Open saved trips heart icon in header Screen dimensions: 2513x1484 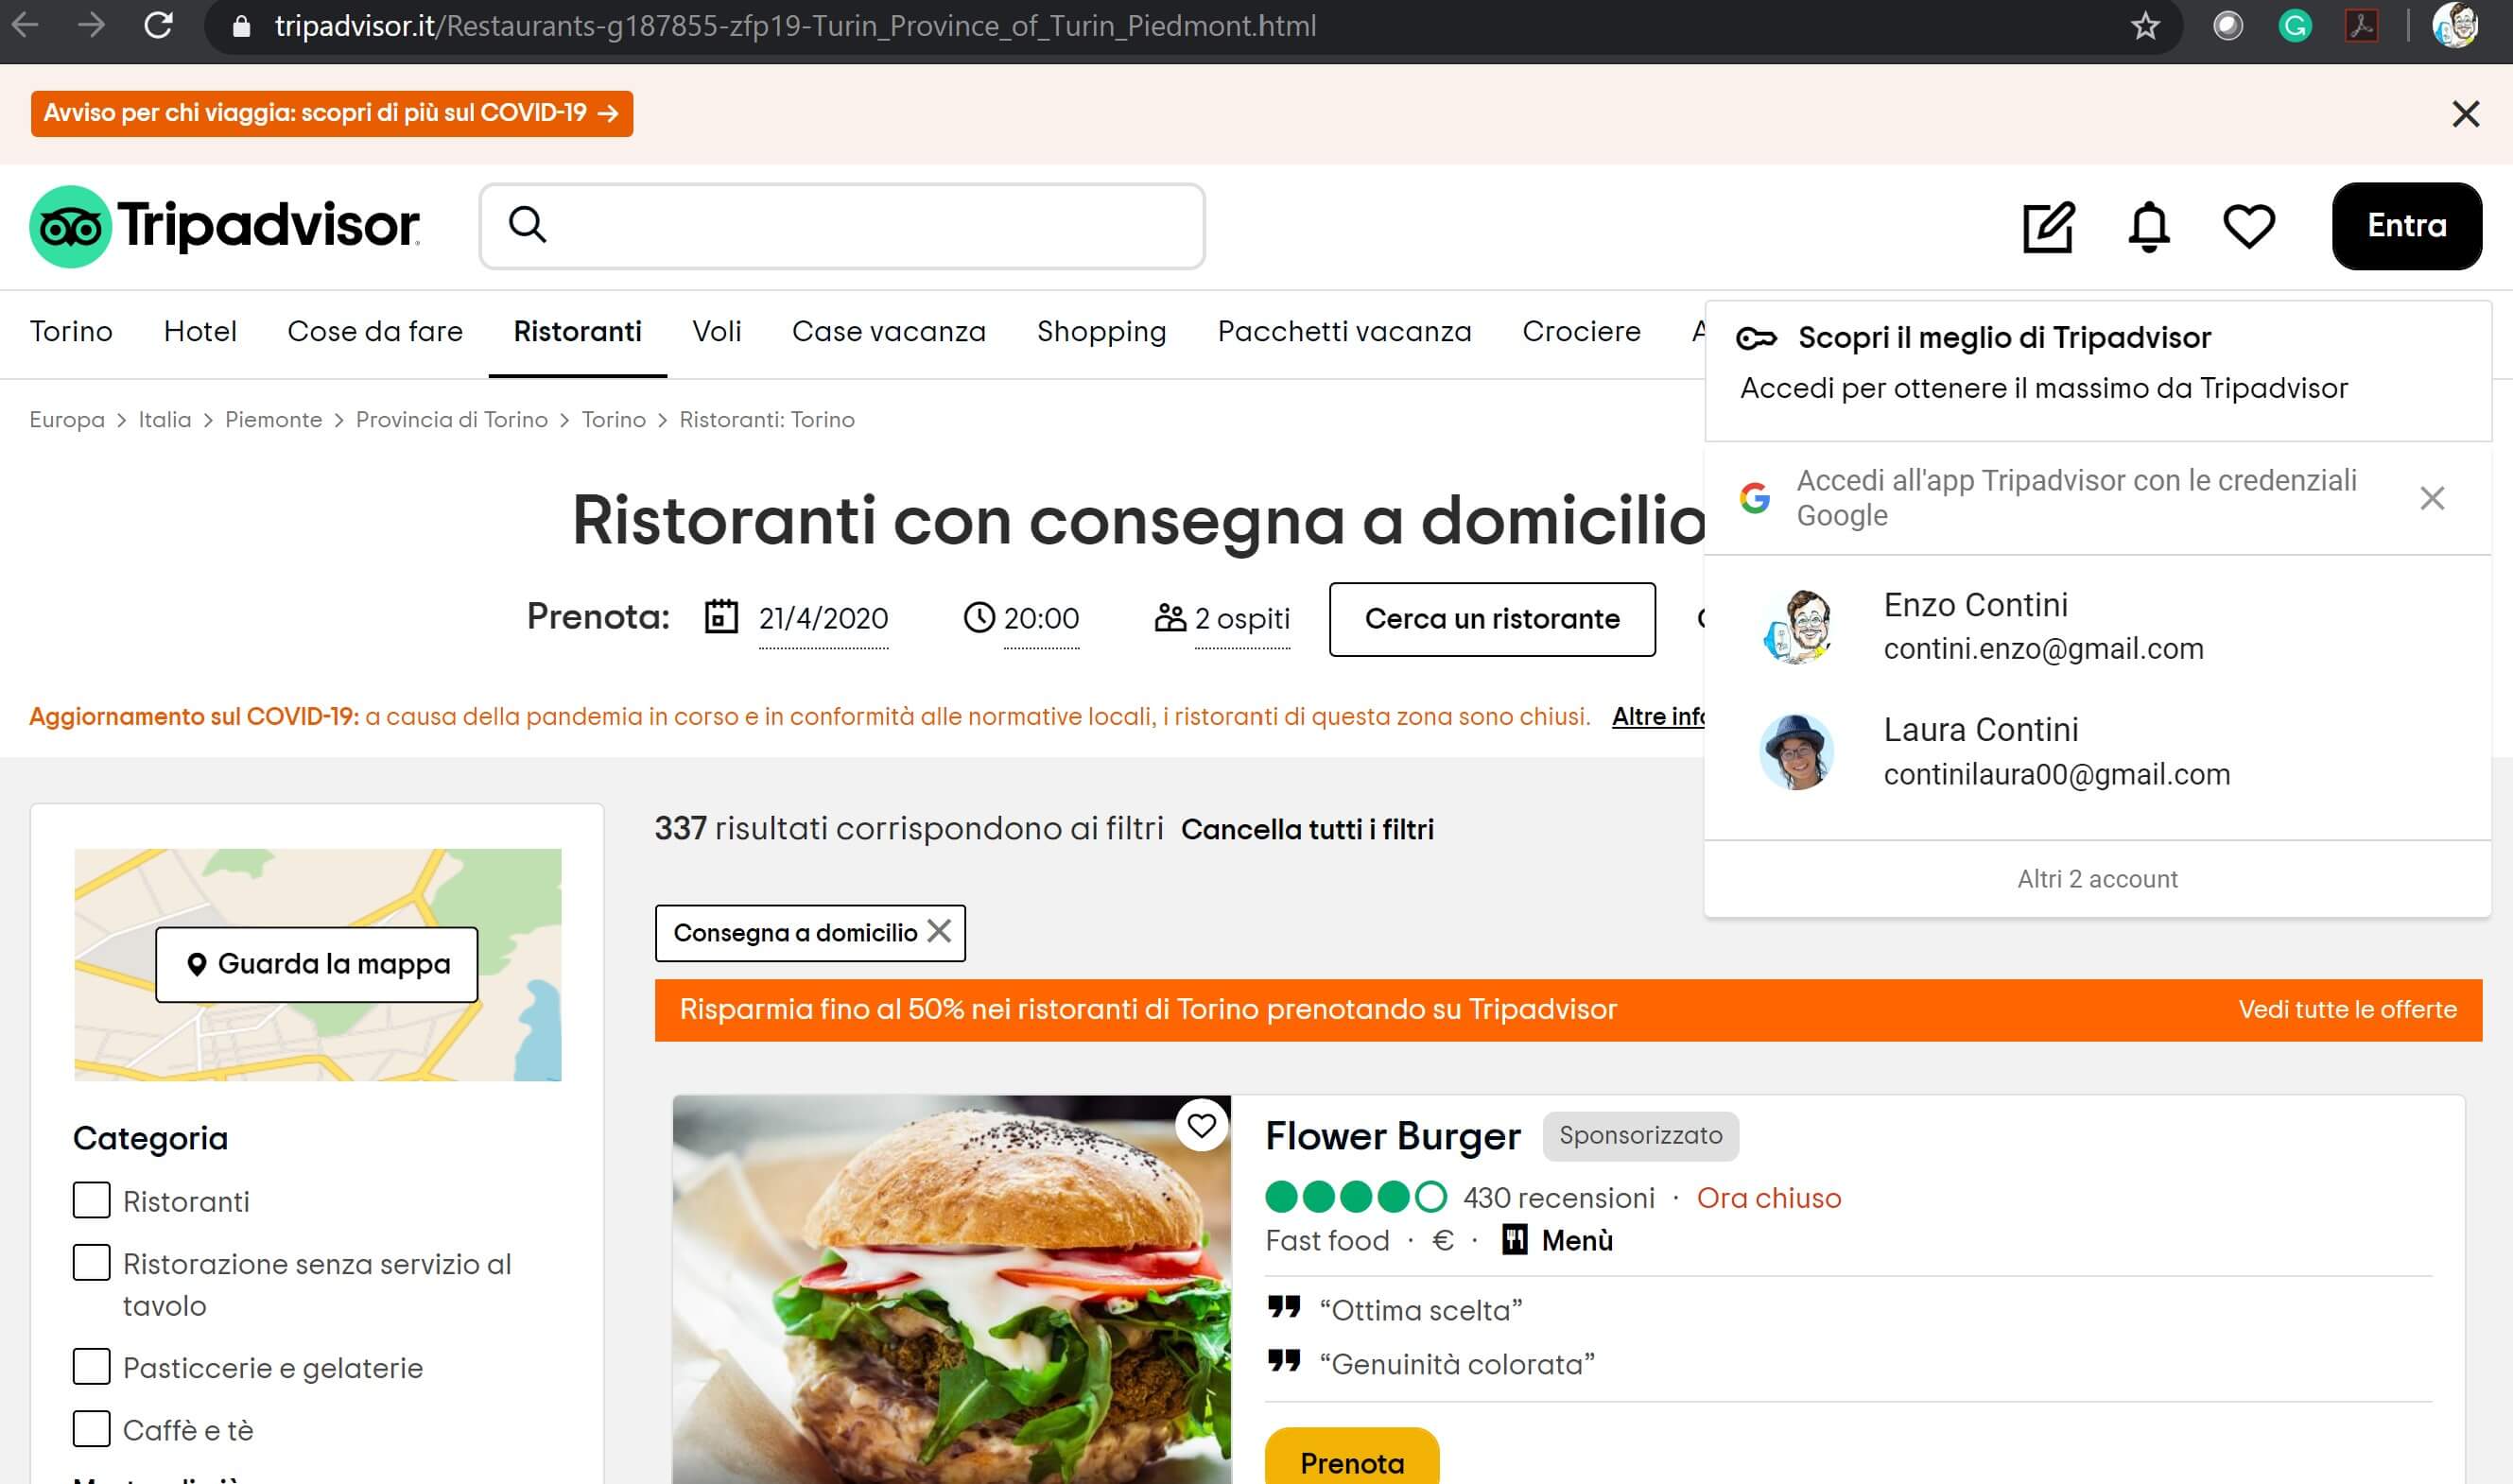point(2248,227)
